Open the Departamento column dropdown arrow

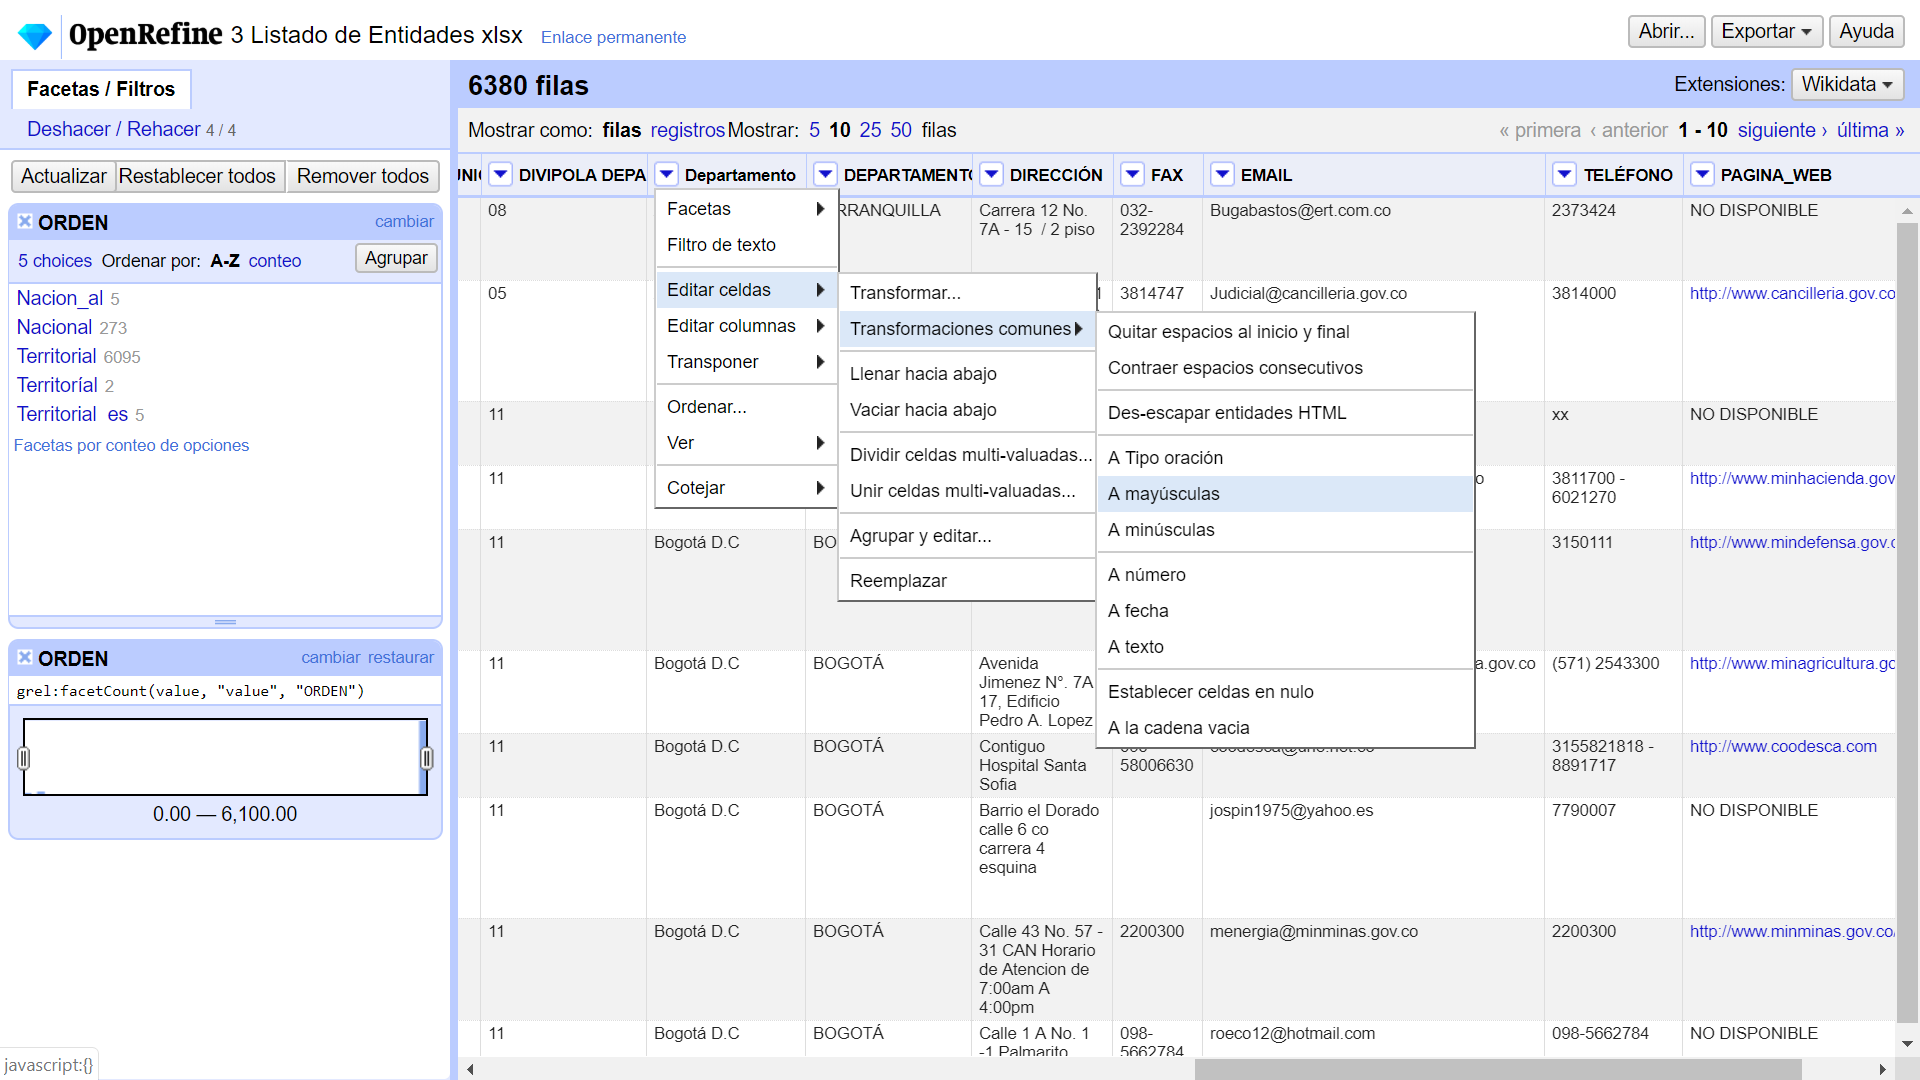tap(667, 175)
